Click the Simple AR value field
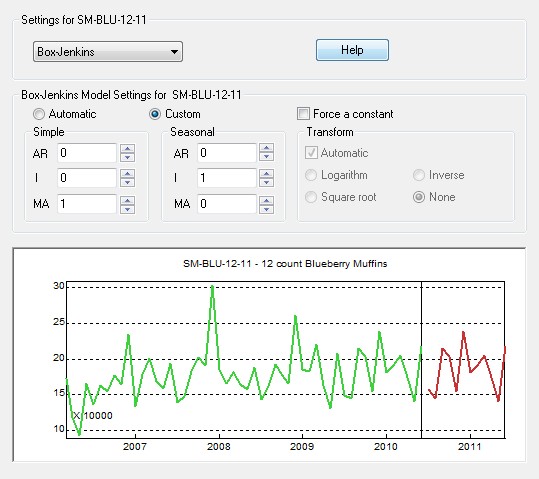This screenshot has height=479, width=539. 87,153
